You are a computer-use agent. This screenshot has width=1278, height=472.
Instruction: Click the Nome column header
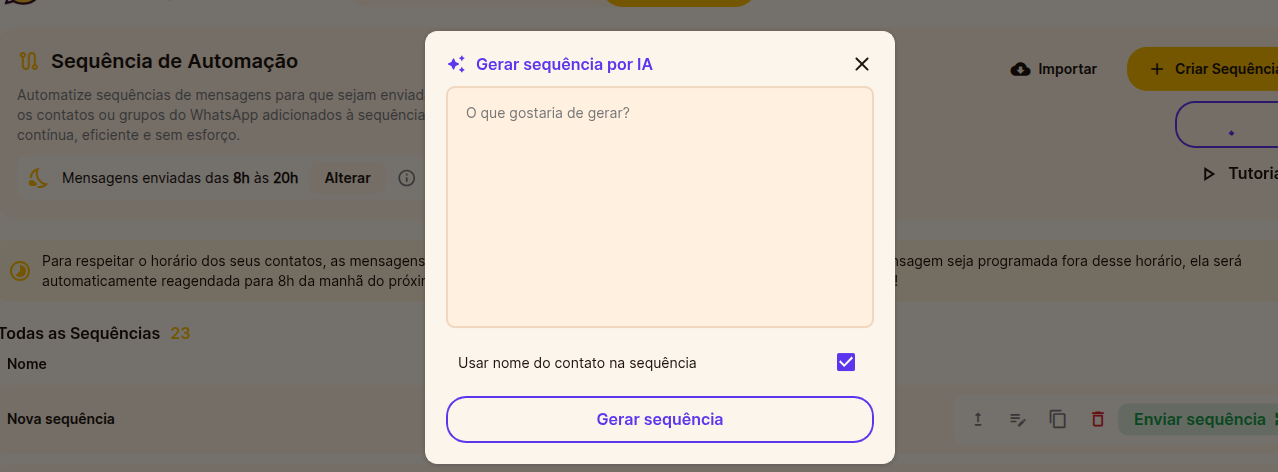27,364
